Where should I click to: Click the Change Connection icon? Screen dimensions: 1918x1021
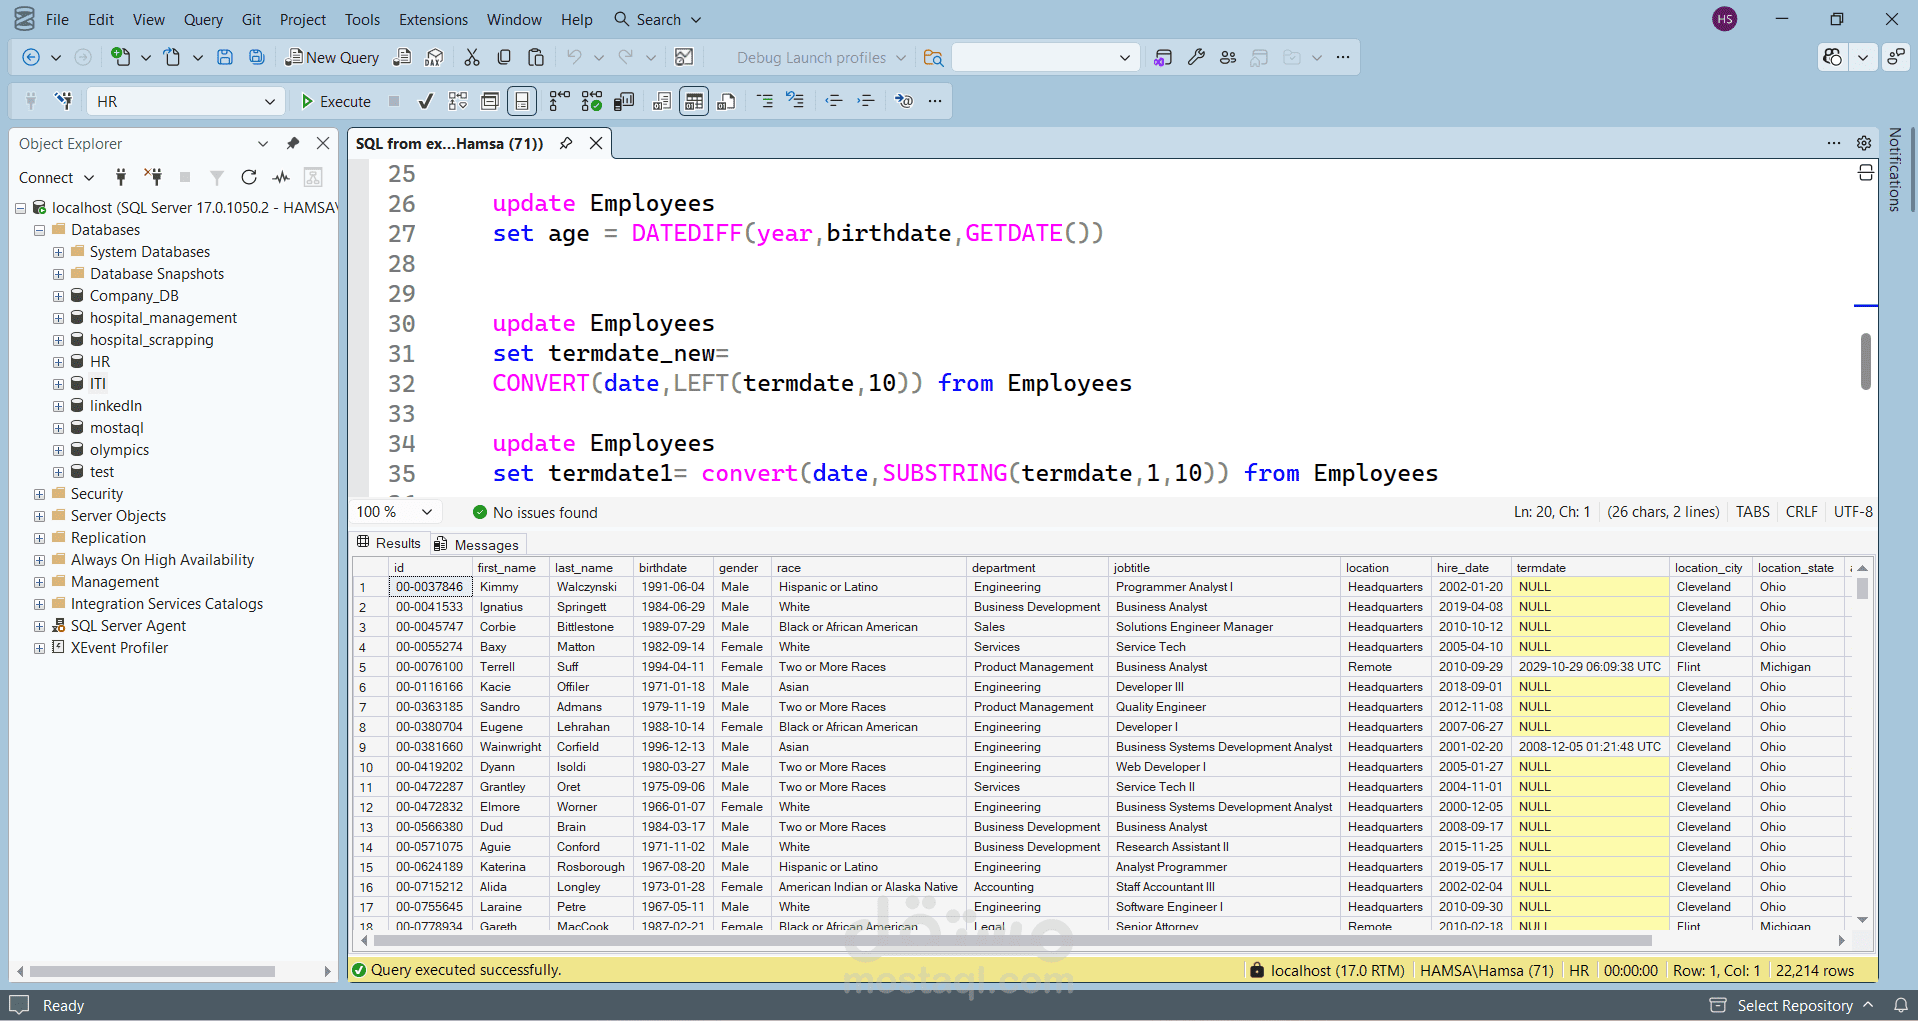pyautogui.click(x=64, y=101)
